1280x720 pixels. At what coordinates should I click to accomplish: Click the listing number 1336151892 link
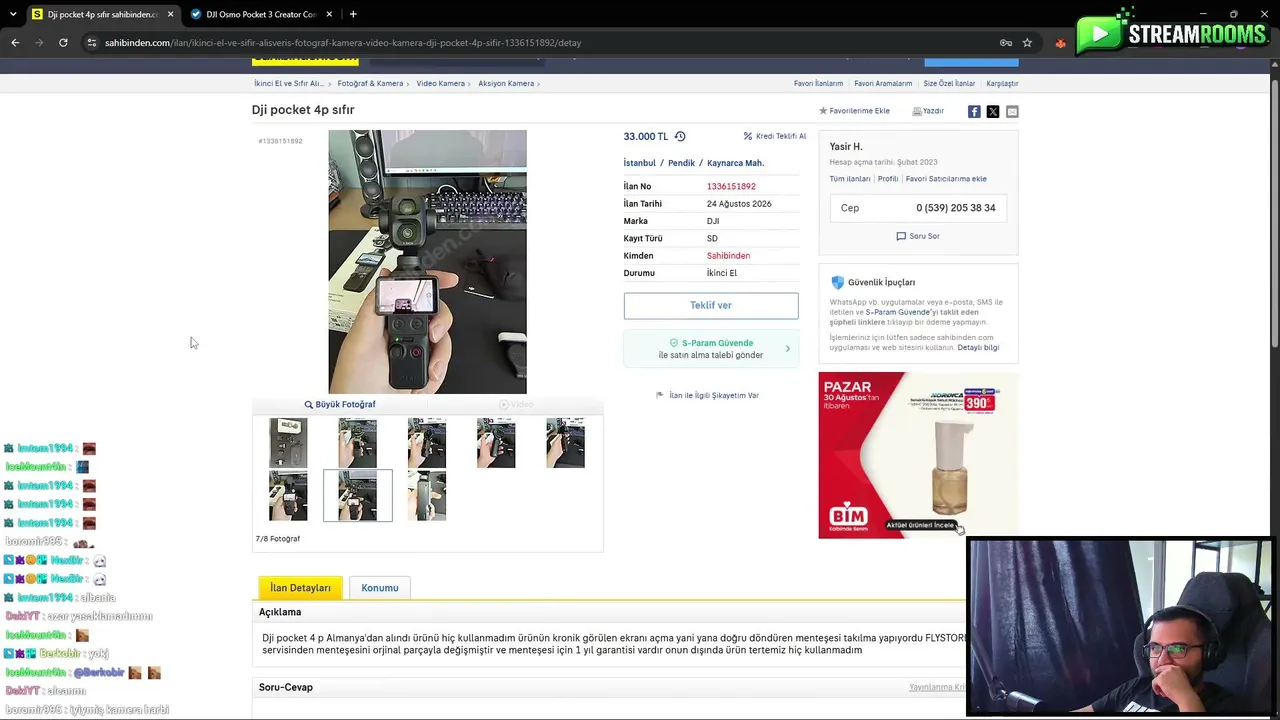(x=731, y=186)
